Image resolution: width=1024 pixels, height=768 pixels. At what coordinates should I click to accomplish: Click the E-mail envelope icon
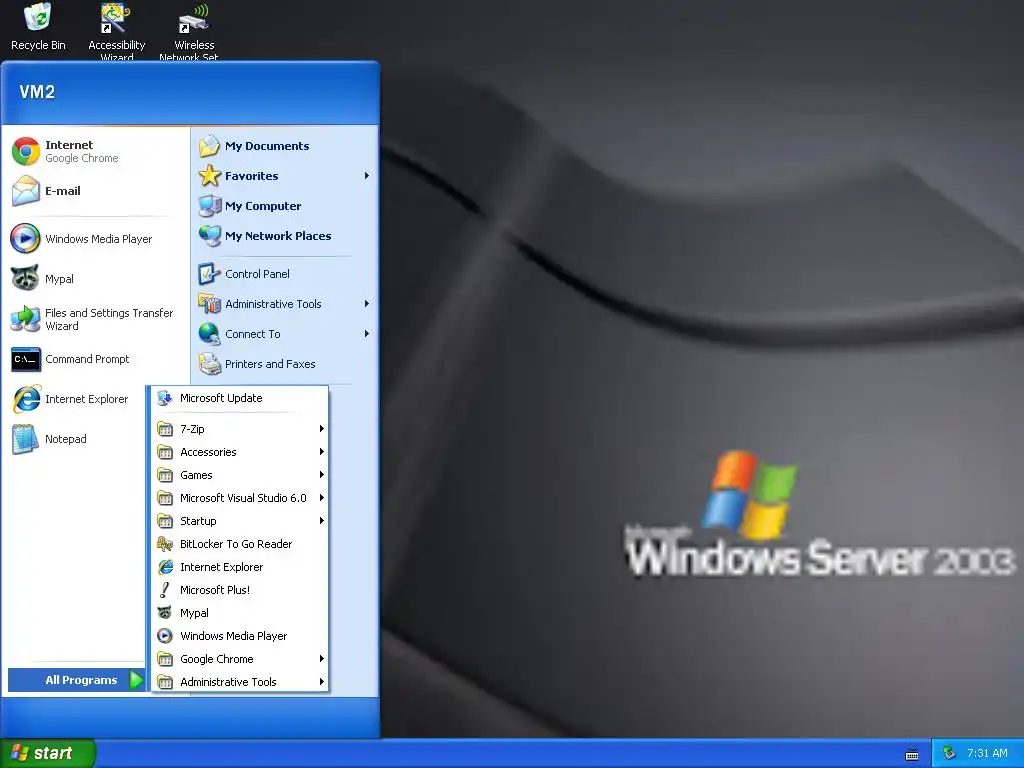pos(26,191)
